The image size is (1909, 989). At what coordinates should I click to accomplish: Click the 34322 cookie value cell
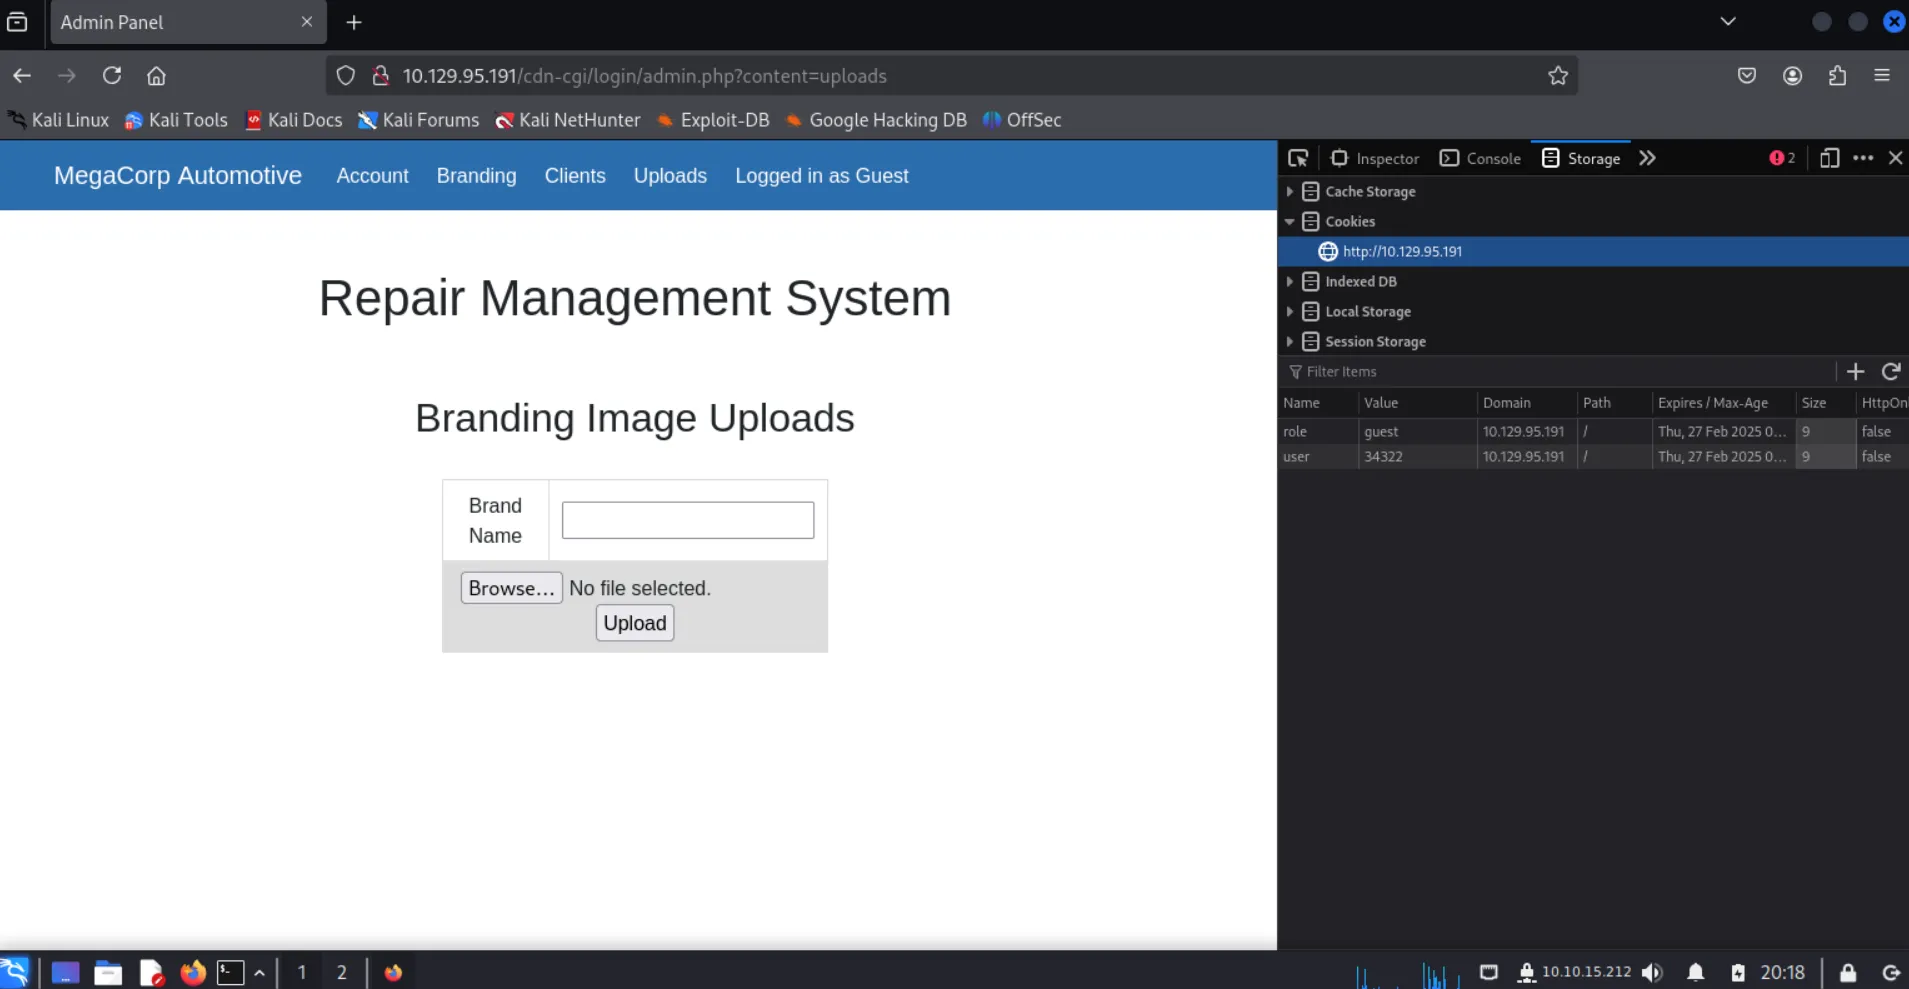[x=1417, y=456]
